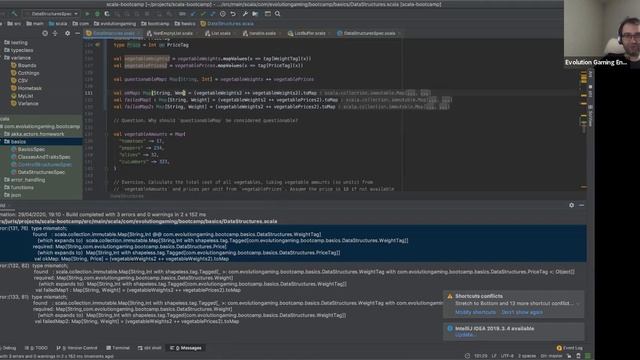Click 'Modify shortcuts' link in notification

coord(476,312)
